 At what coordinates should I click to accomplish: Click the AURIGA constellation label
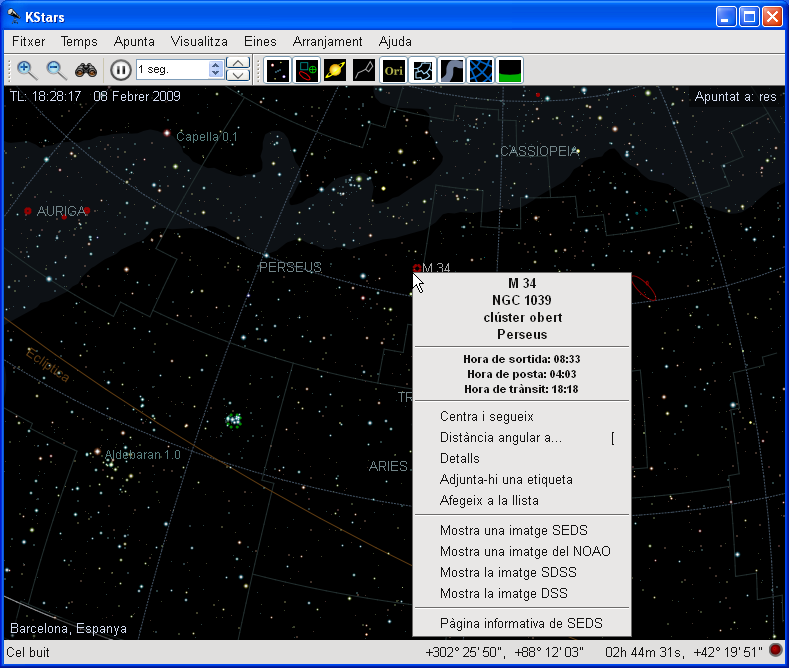pyautogui.click(x=61, y=211)
